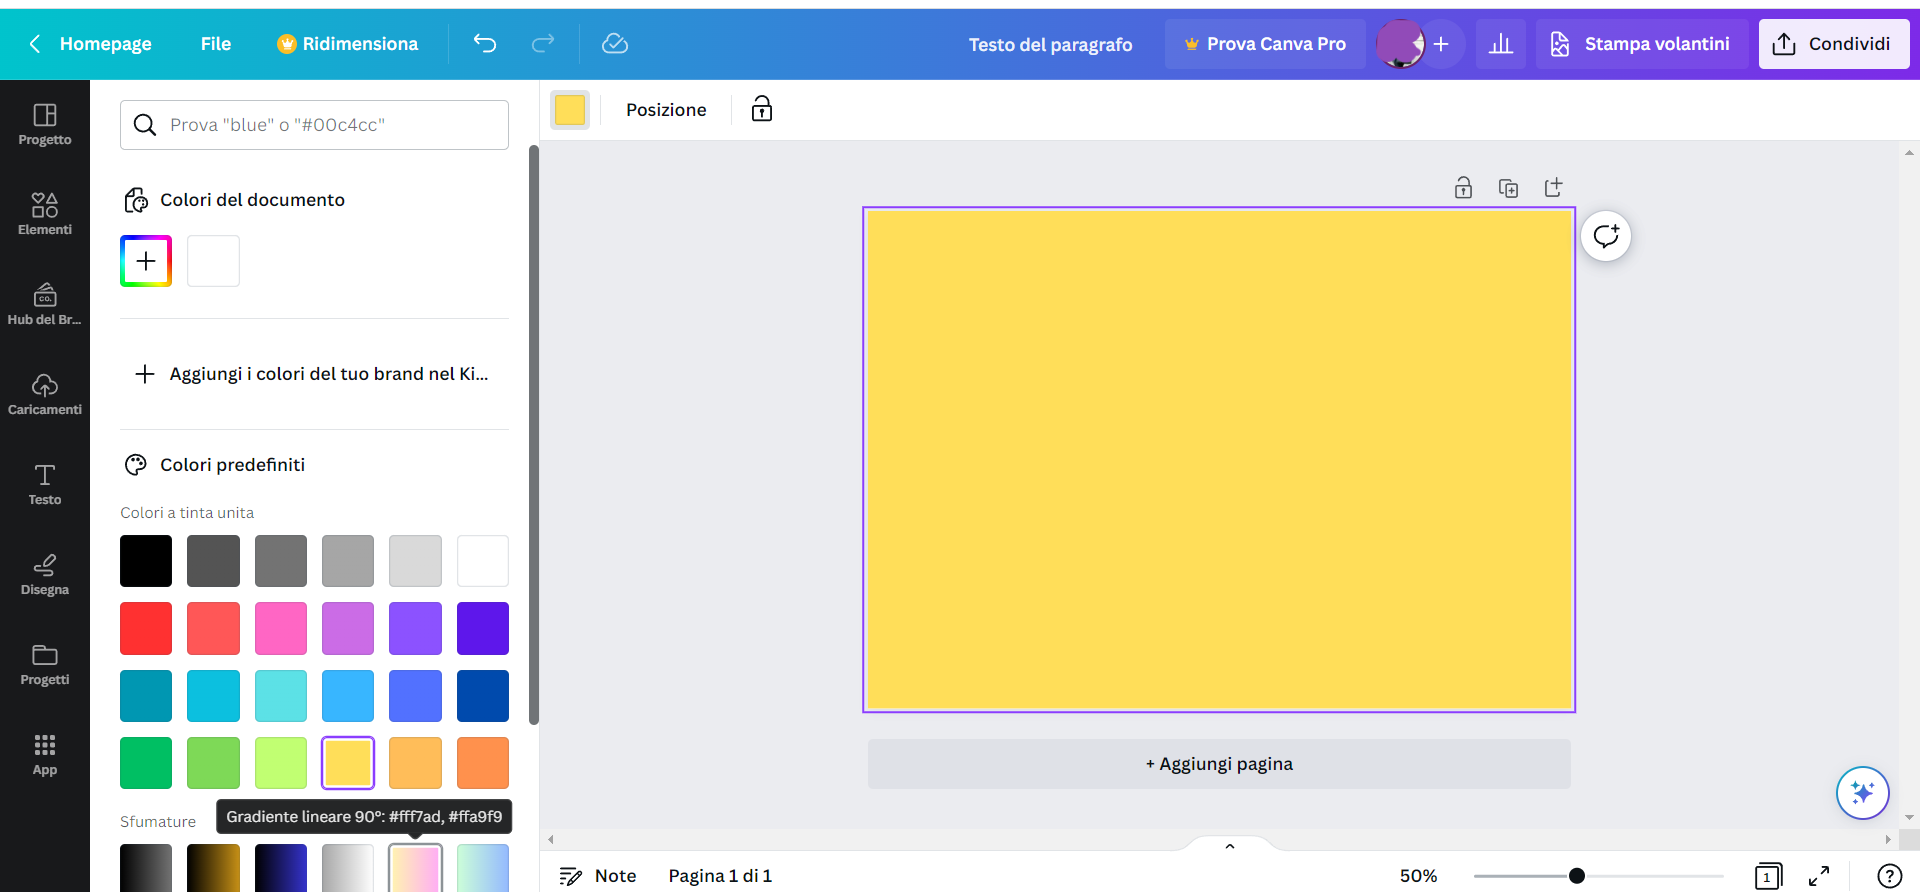1920x892 pixels.
Task: Expand the Ridimensiona resize options
Action: pyautogui.click(x=348, y=44)
